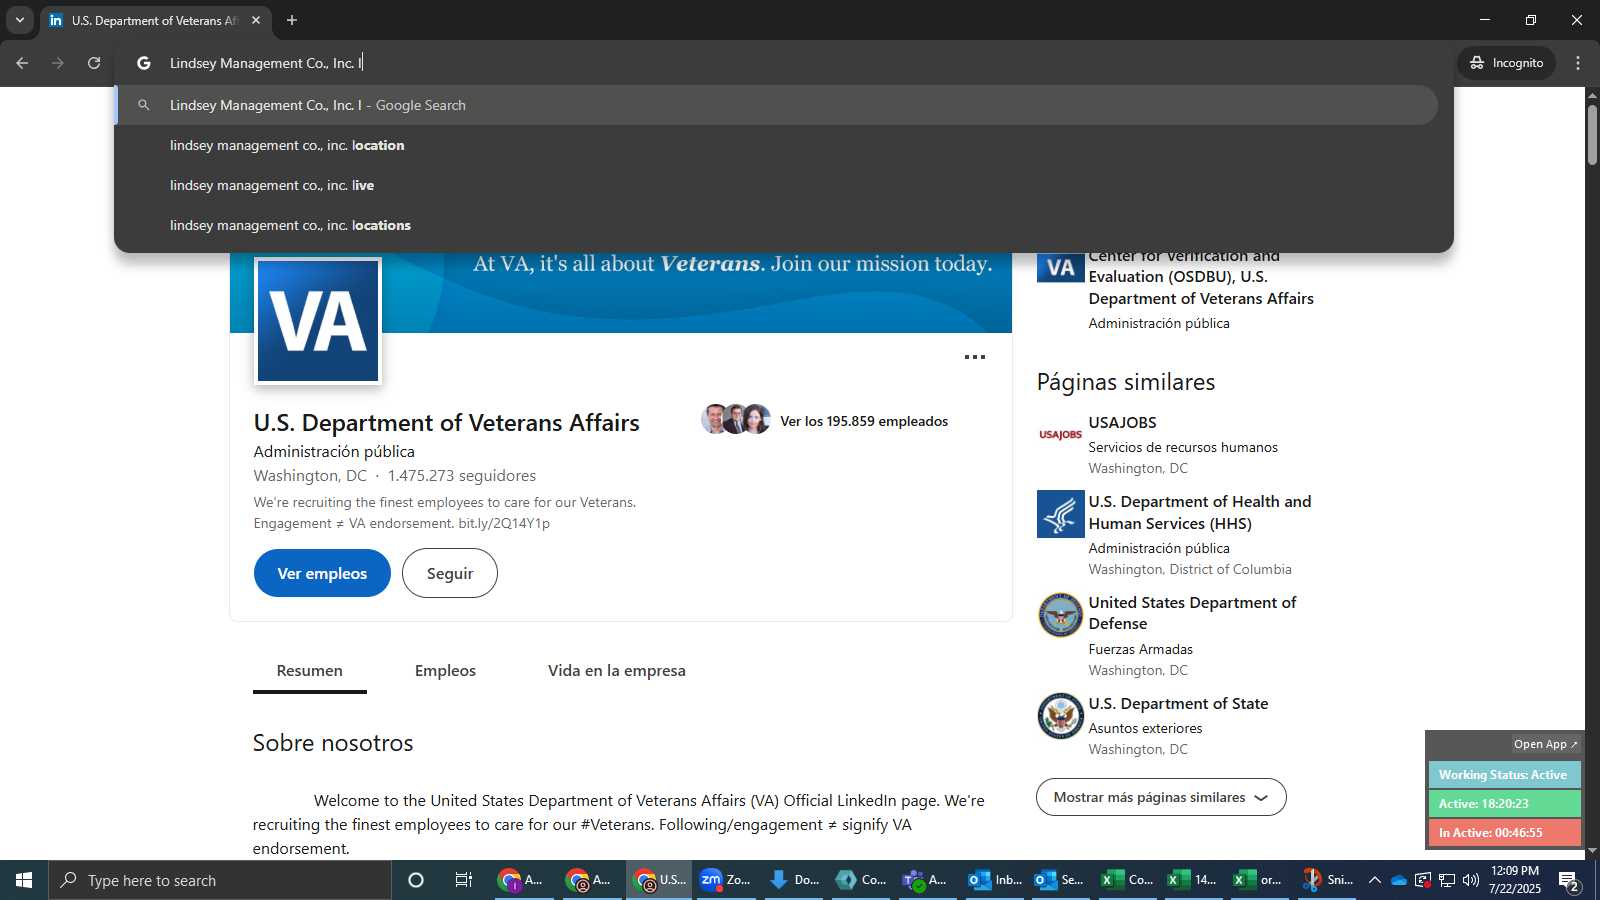The width and height of the screenshot is (1600, 900).
Task: Click the bit.ly/2Q14Y1p link text
Action: (504, 523)
